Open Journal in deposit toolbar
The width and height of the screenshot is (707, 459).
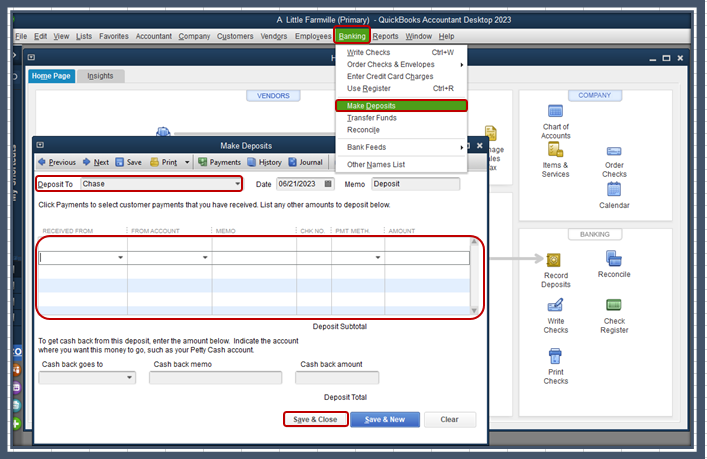pos(306,162)
